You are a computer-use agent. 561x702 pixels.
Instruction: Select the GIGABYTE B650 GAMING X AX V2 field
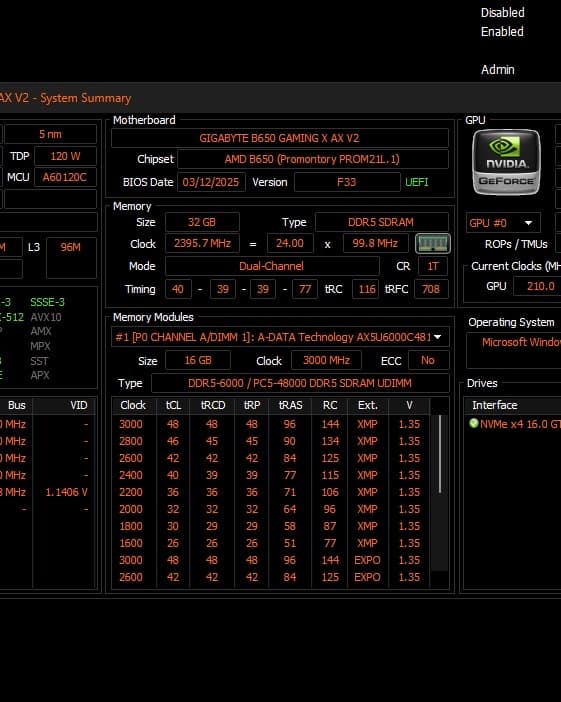280,138
